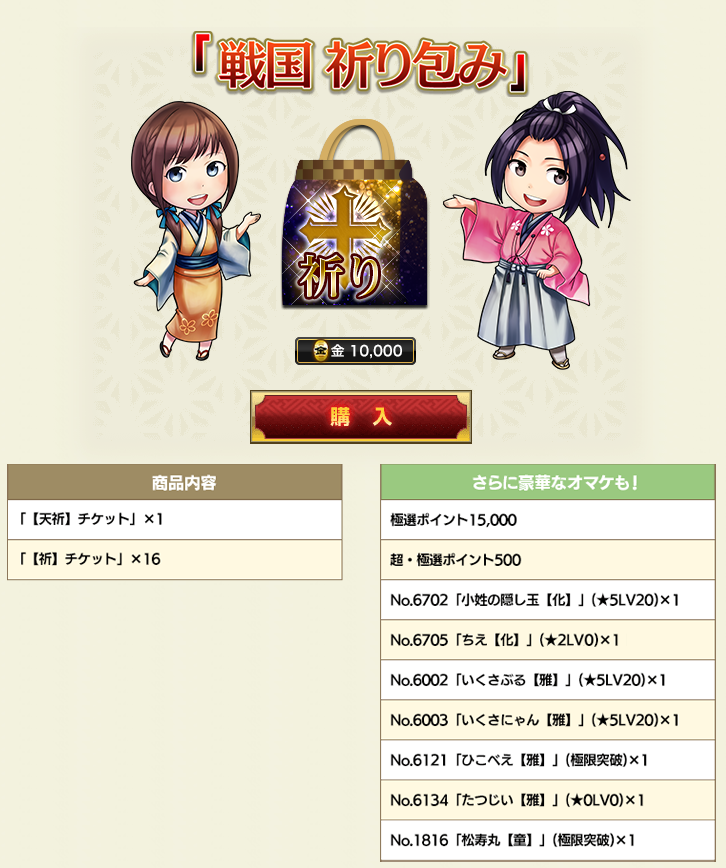Viewport: 726px width, 868px height.
Task: Click the 戦国 祈り包み title banner
Action: [x=361, y=65]
